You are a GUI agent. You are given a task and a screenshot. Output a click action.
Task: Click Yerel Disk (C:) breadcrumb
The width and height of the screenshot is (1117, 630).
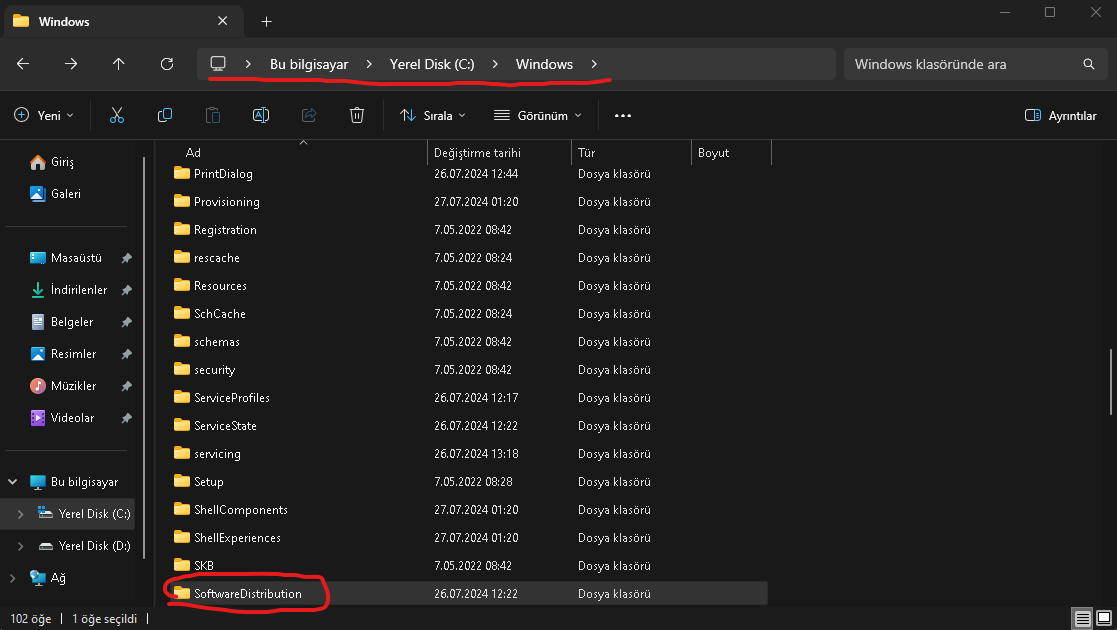[x=432, y=64]
